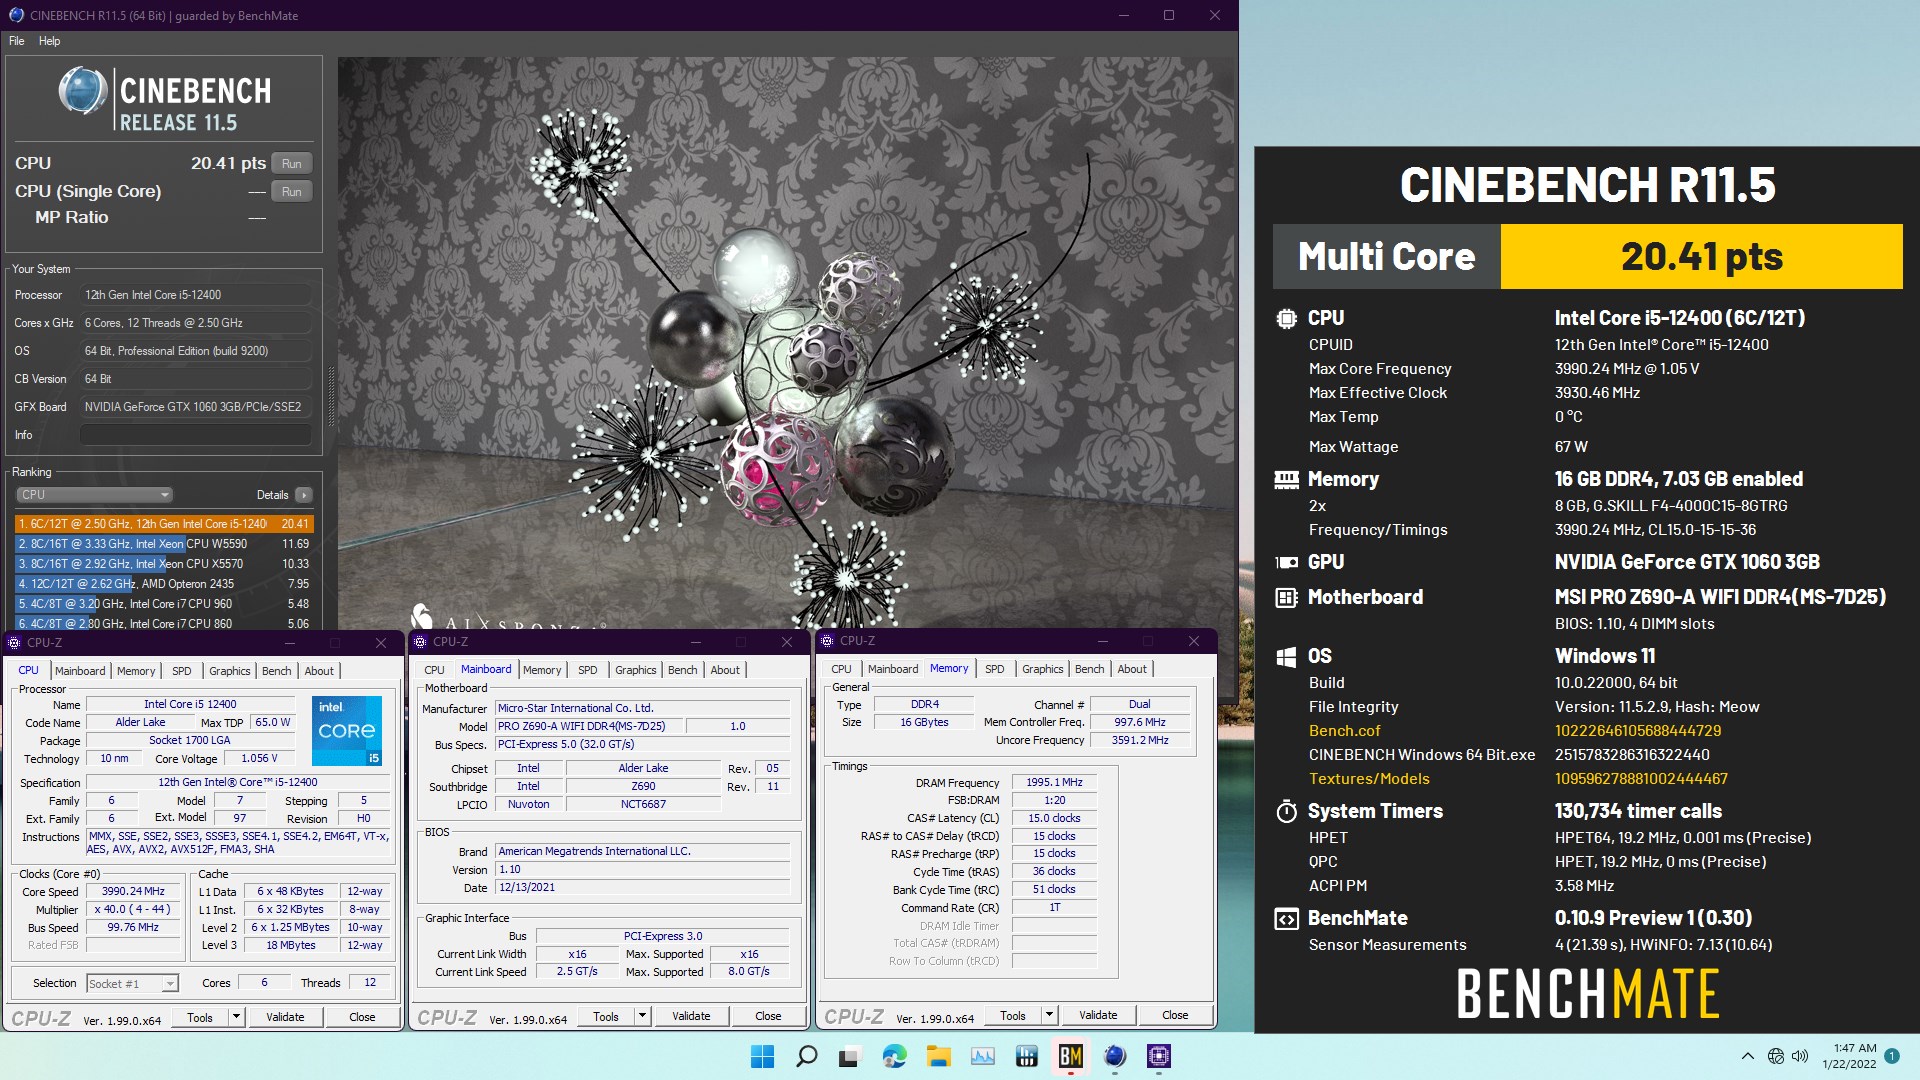
Task: Click the Core Speed value field
Action: (133, 891)
